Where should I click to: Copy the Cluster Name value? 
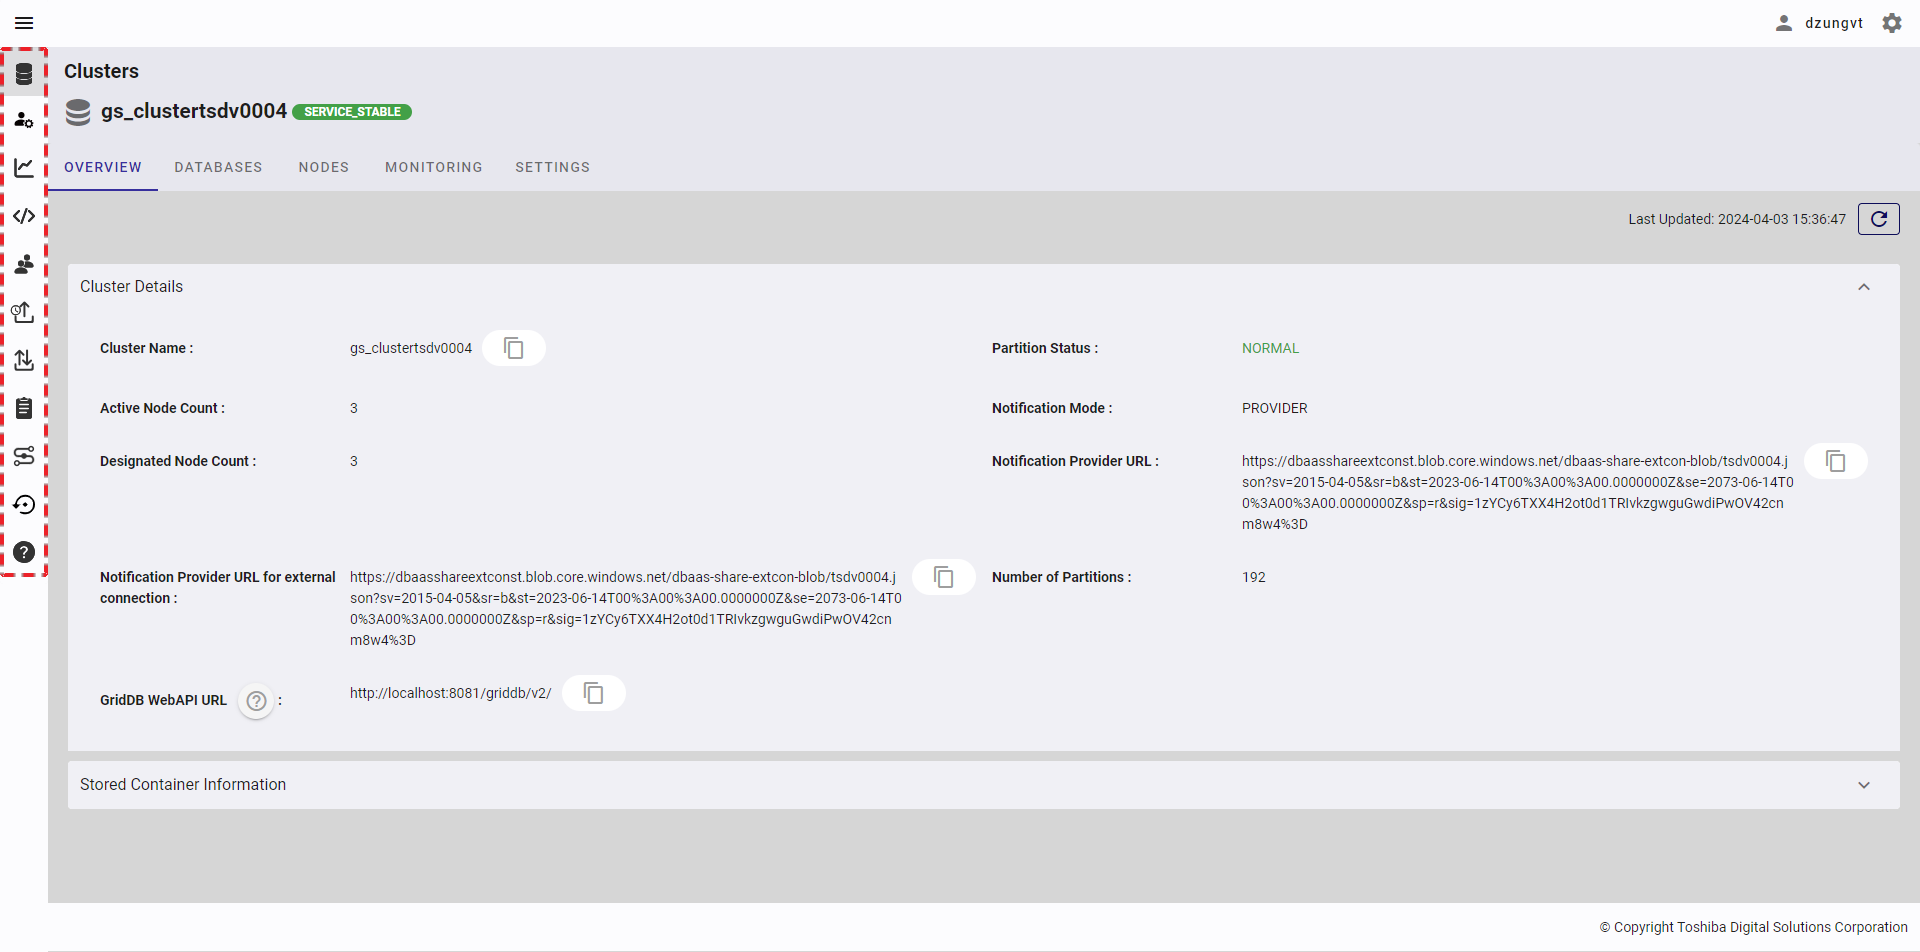coord(513,348)
